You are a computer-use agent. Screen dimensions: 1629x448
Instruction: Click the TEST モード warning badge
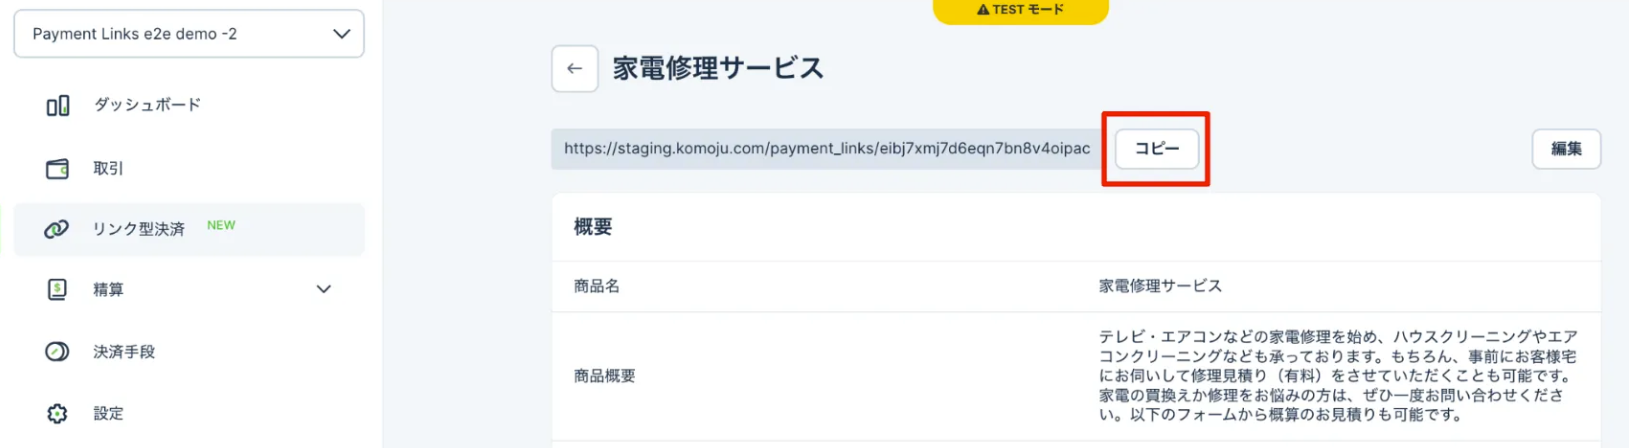point(1020,10)
